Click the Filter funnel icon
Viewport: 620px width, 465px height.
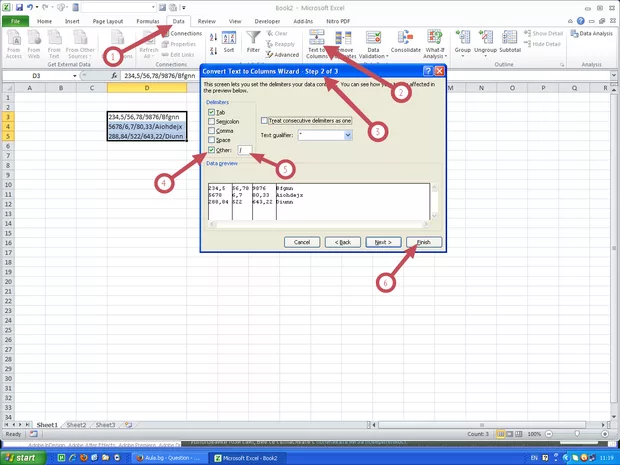coord(254,40)
